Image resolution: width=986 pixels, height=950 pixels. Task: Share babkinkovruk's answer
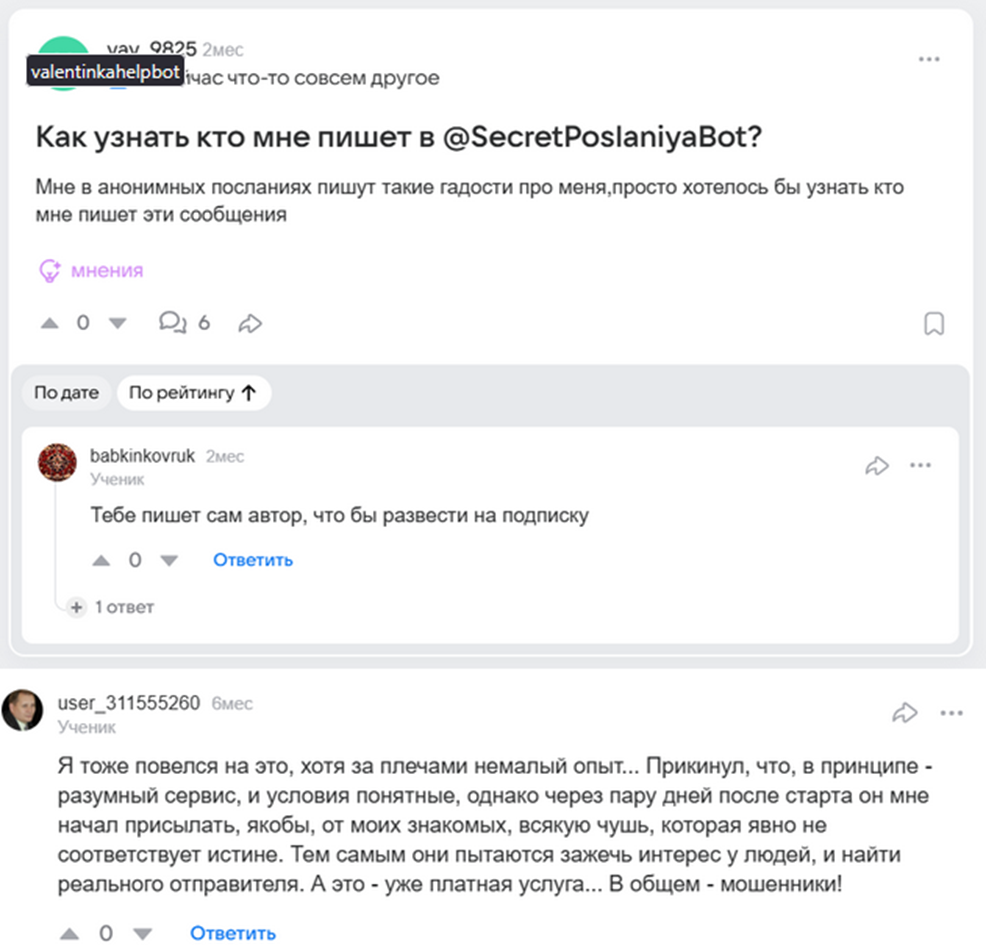click(877, 466)
